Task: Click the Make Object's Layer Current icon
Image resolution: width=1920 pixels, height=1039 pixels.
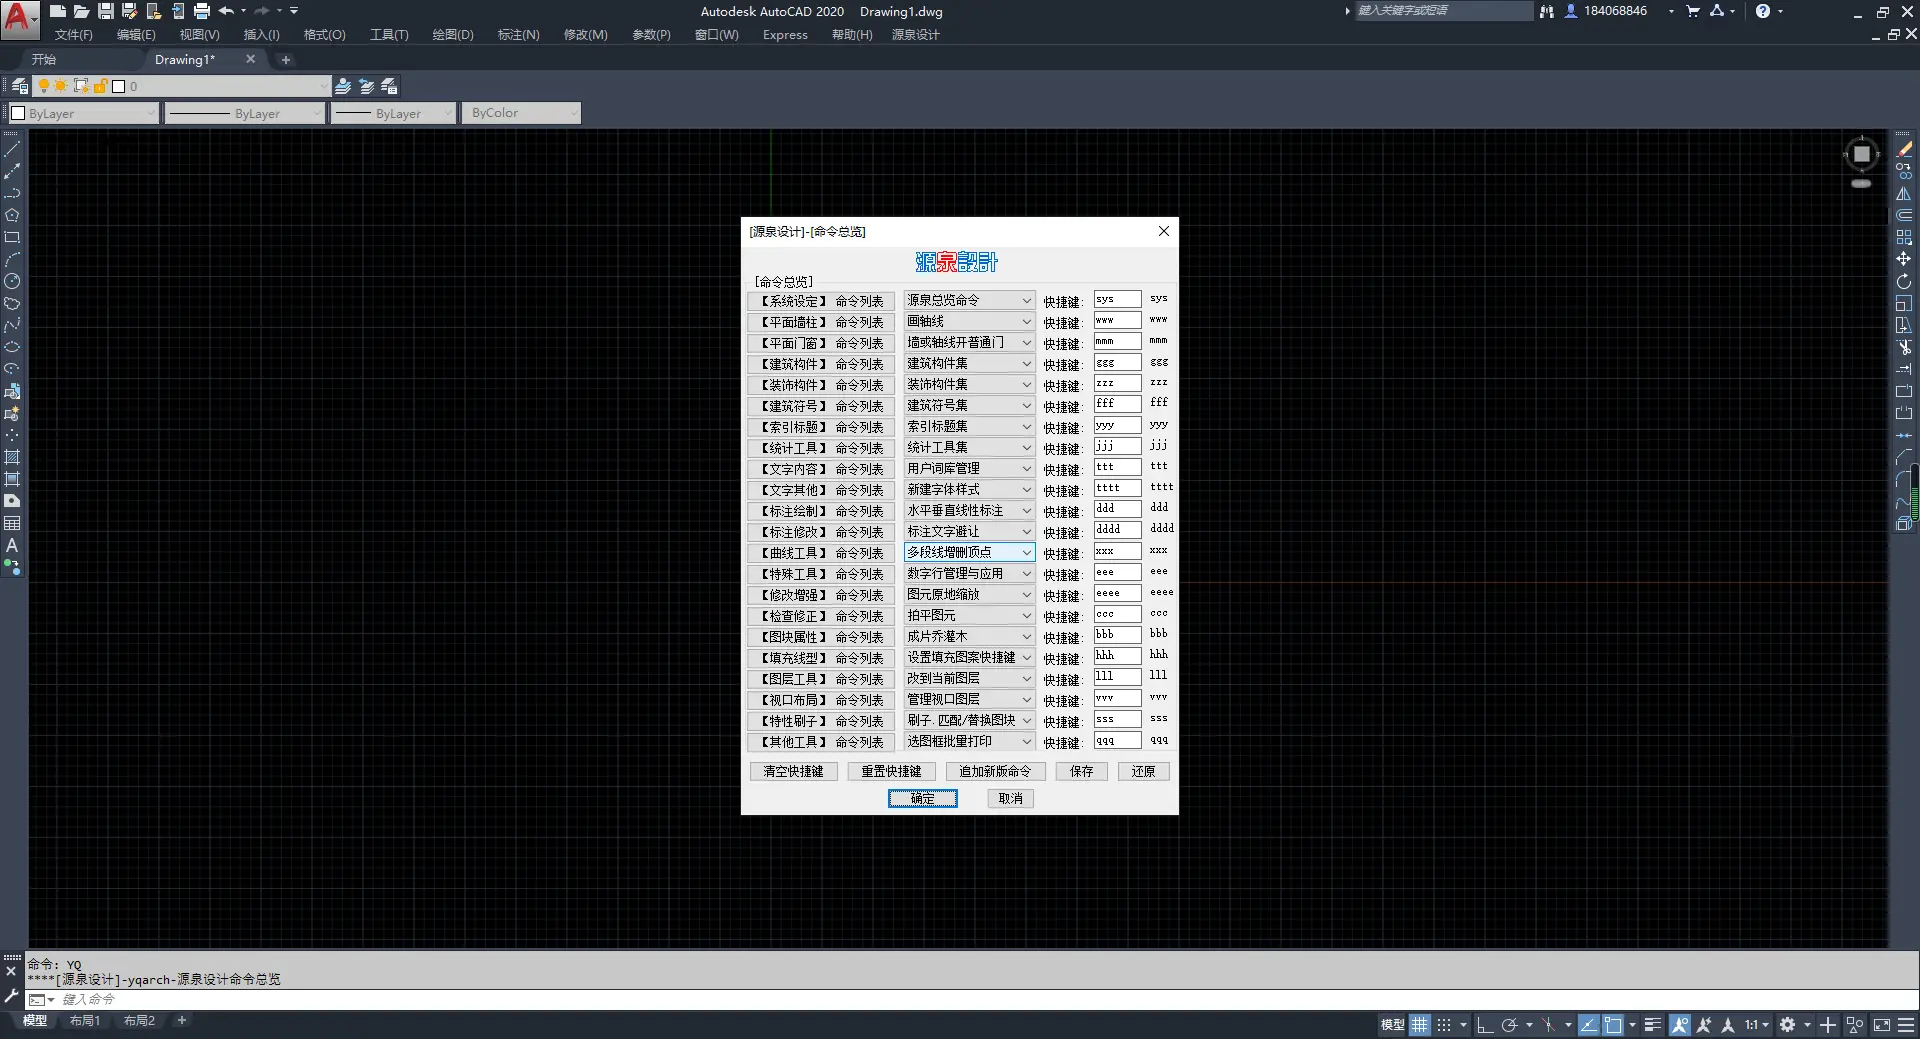Action: point(343,86)
